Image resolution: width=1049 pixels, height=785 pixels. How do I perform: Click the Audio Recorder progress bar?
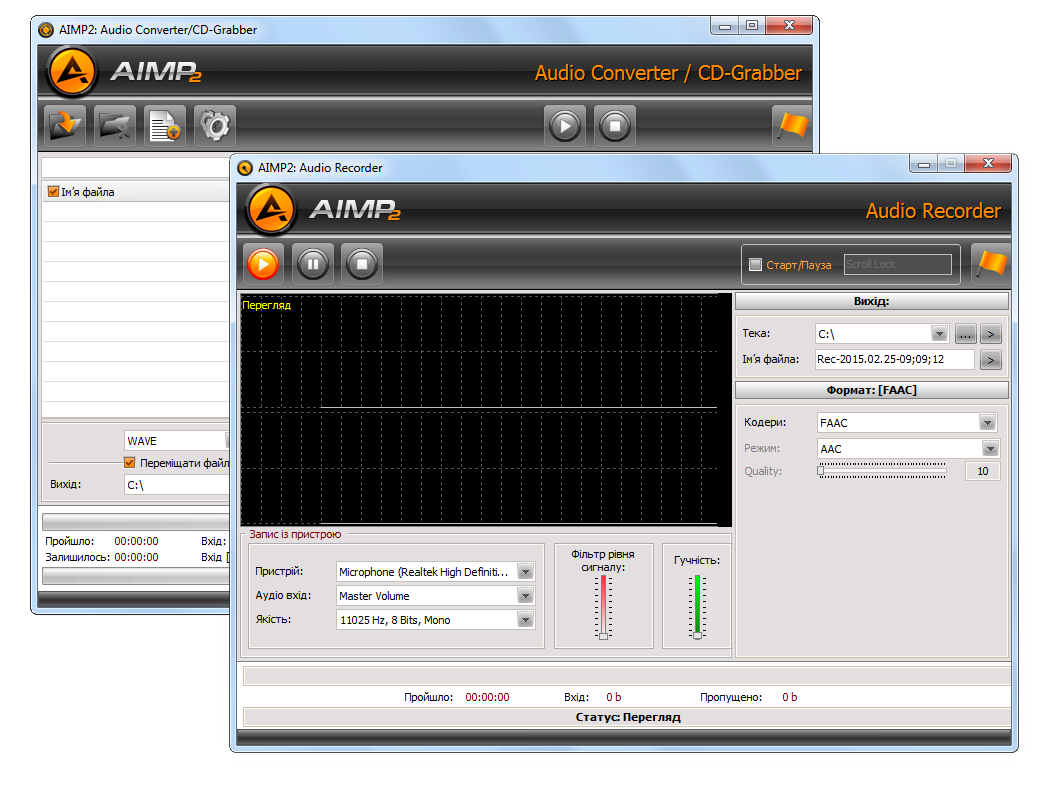click(x=627, y=676)
